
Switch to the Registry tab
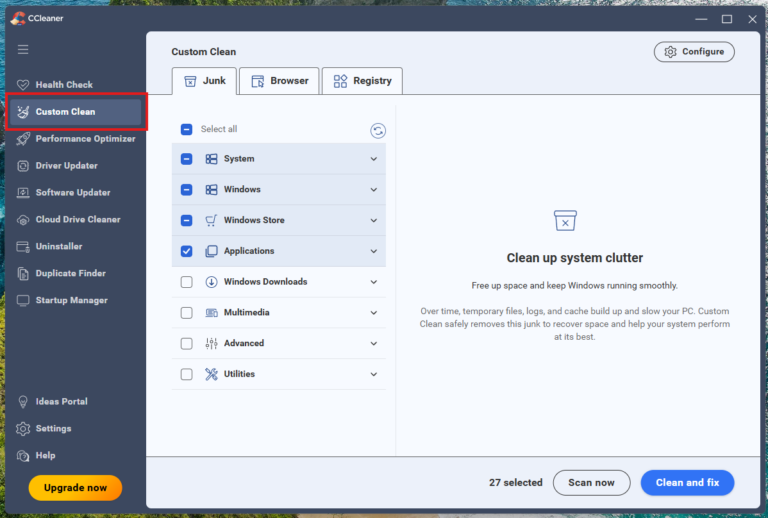point(362,81)
